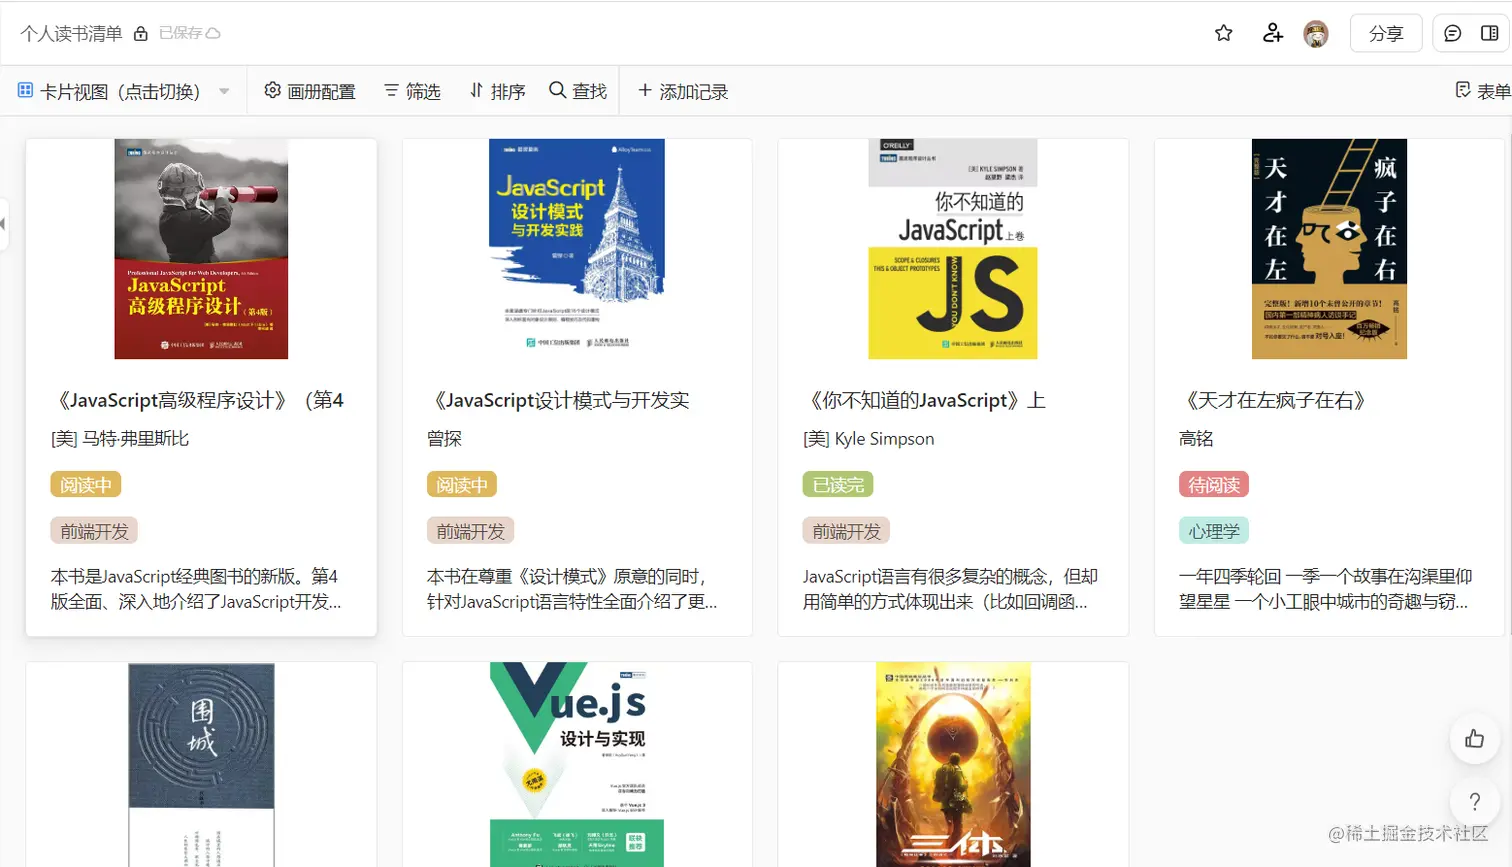Open the 你不知道的JavaScript cover image

point(953,249)
